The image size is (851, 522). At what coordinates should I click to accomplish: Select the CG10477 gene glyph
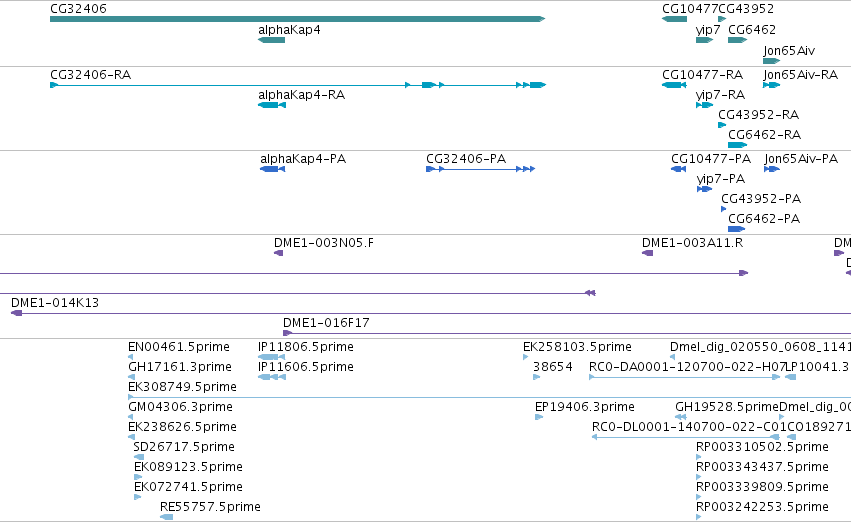pyautogui.click(x=675, y=19)
